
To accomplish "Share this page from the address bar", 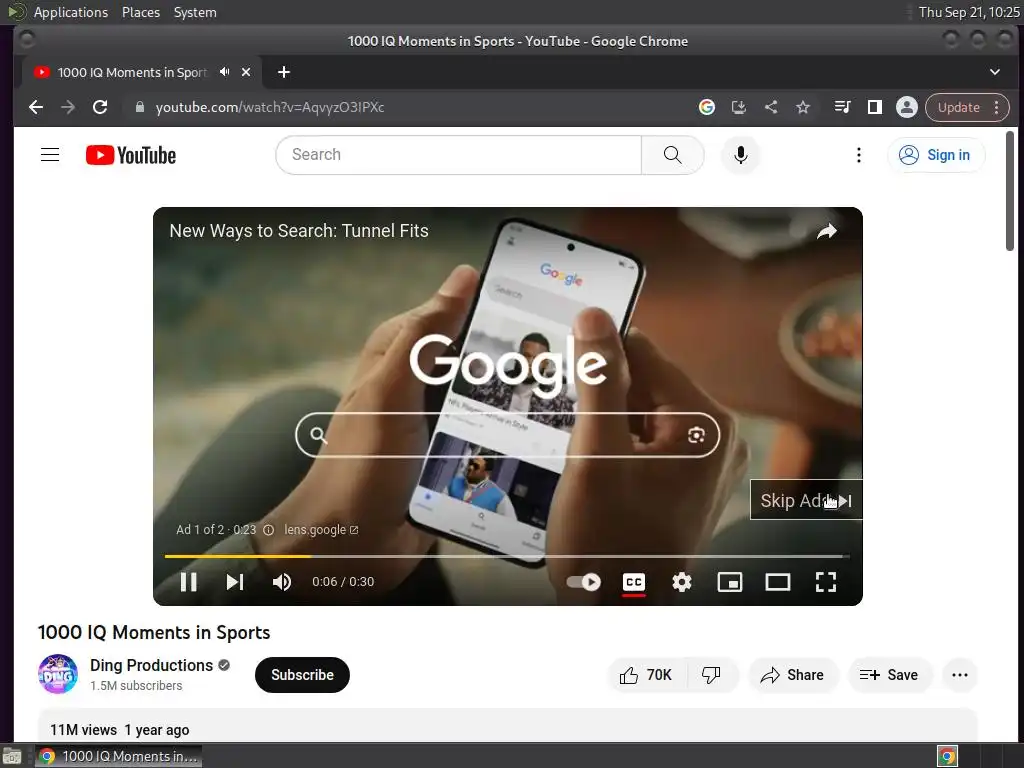I will coord(771,107).
